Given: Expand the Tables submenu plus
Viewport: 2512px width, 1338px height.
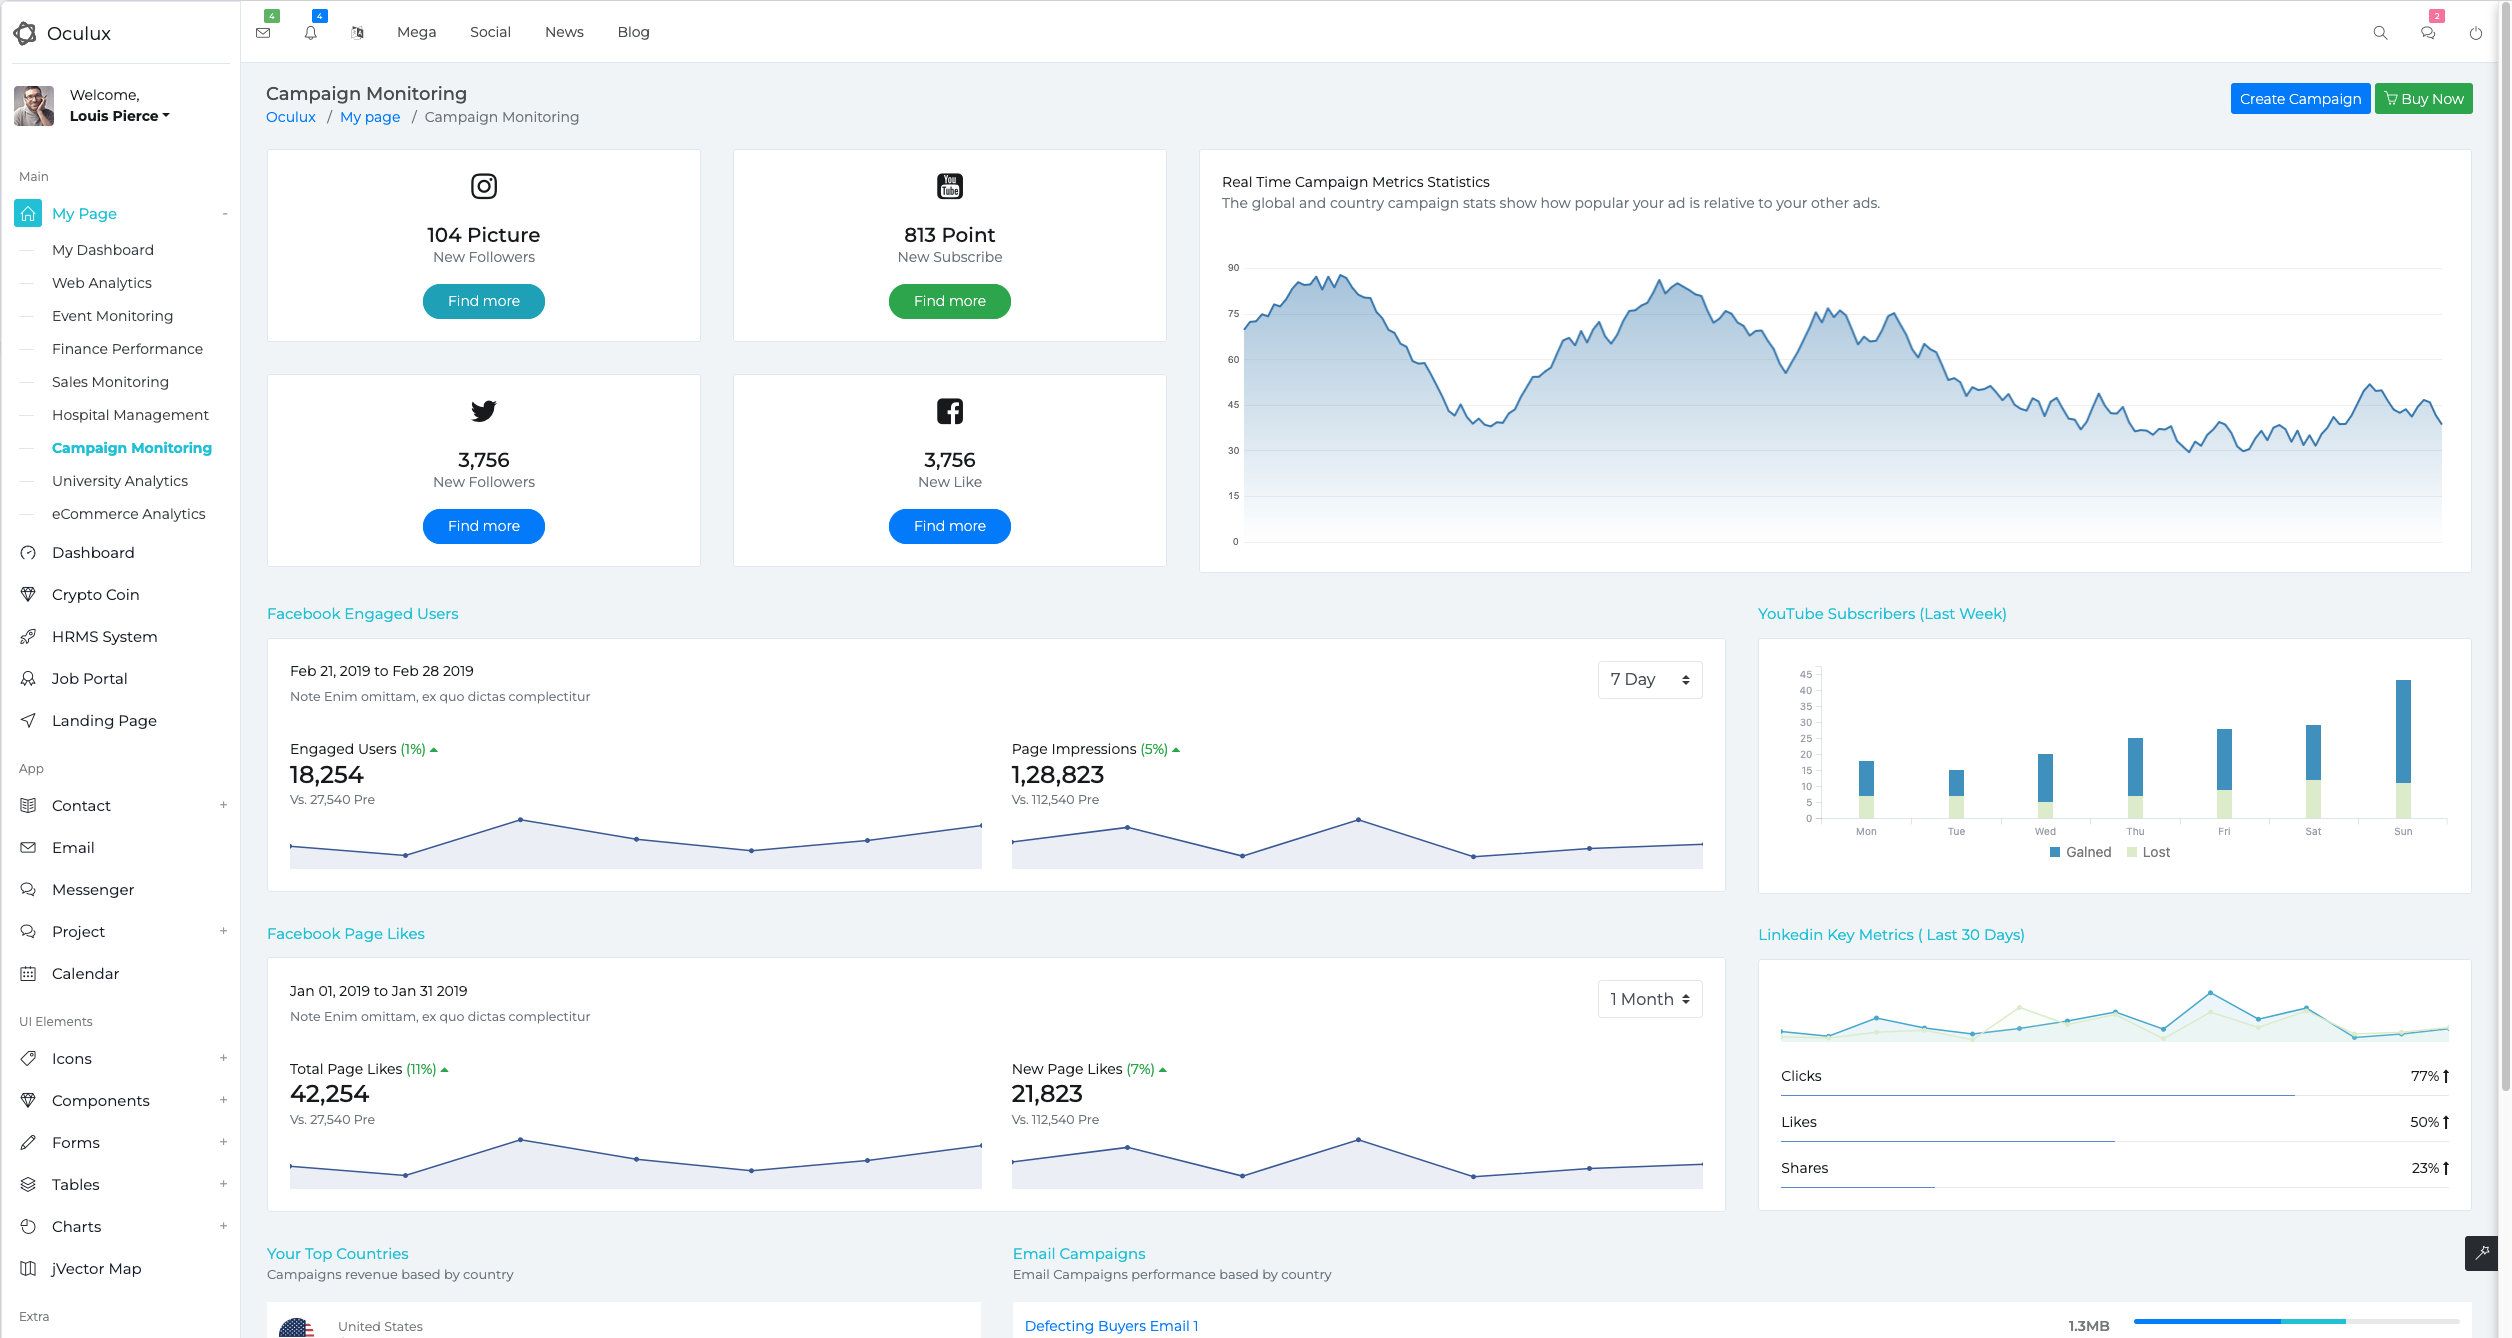Looking at the screenshot, I should pyautogui.click(x=223, y=1184).
